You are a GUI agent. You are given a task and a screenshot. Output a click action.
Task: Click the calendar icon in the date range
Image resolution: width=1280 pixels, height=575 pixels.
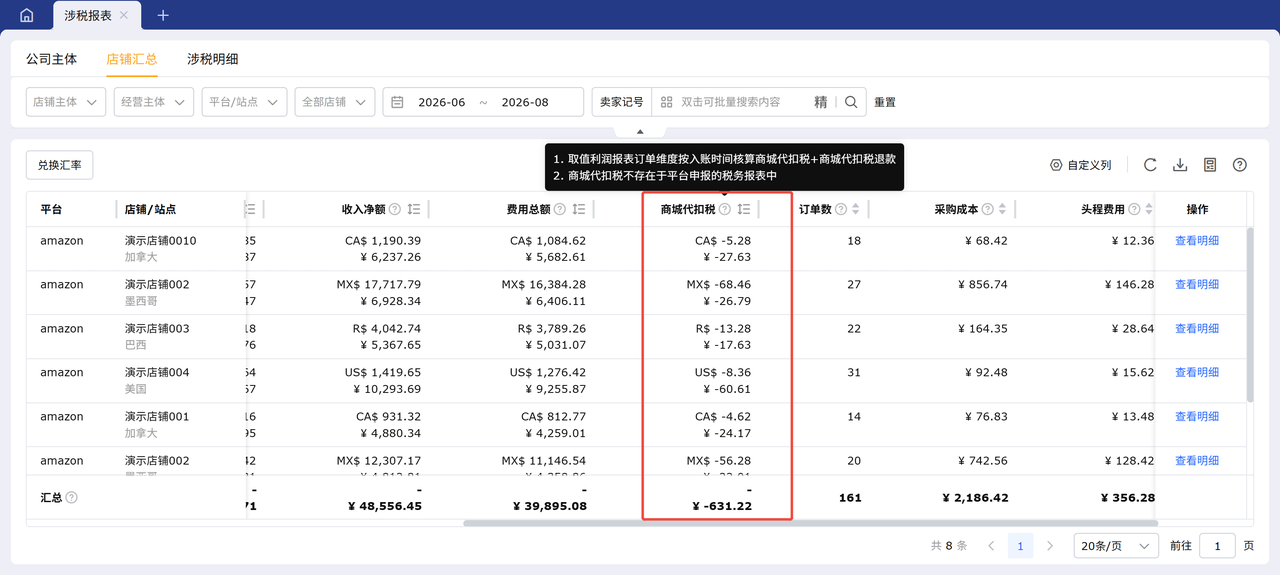click(397, 102)
